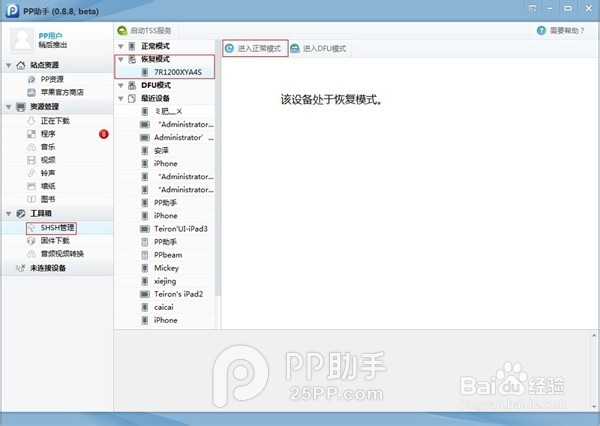
Task: Select the Teiron's iPad2 device
Action: click(165, 294)
